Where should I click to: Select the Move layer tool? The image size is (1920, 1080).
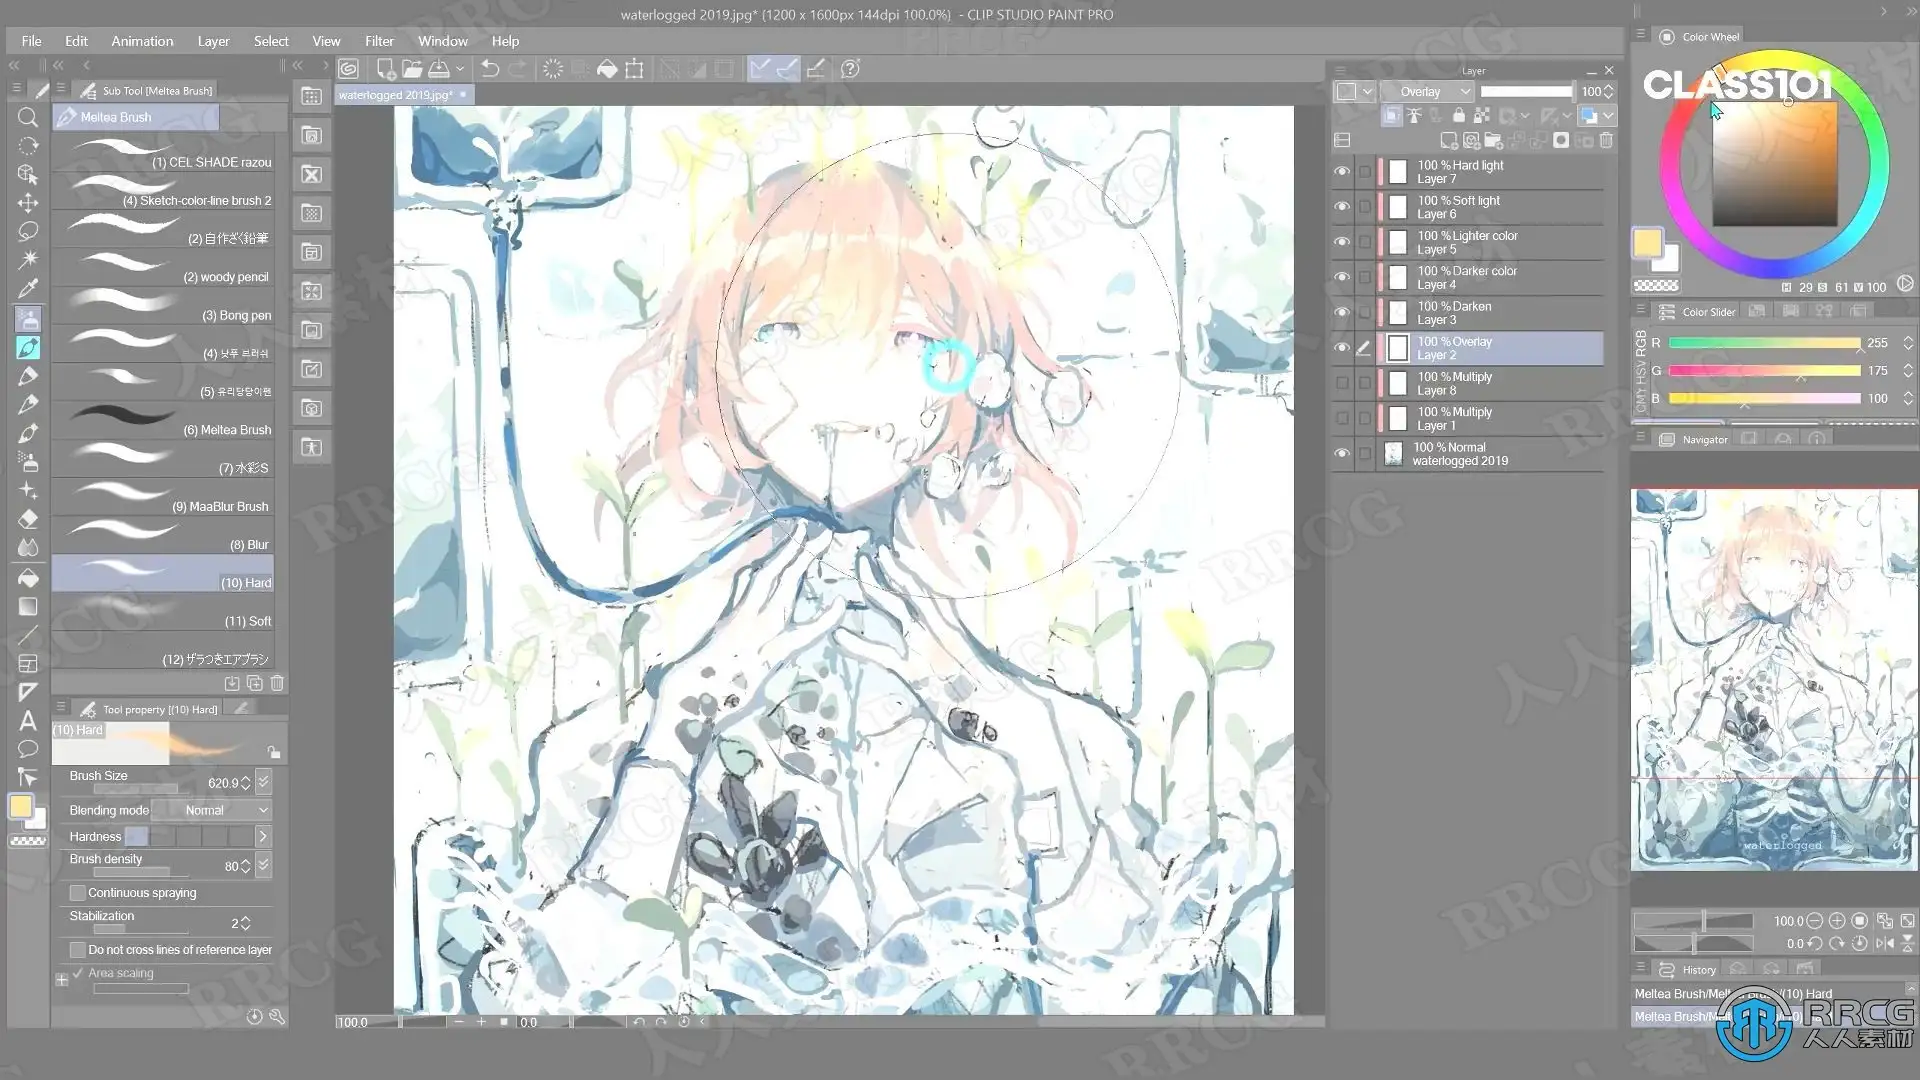pos(28,203)
